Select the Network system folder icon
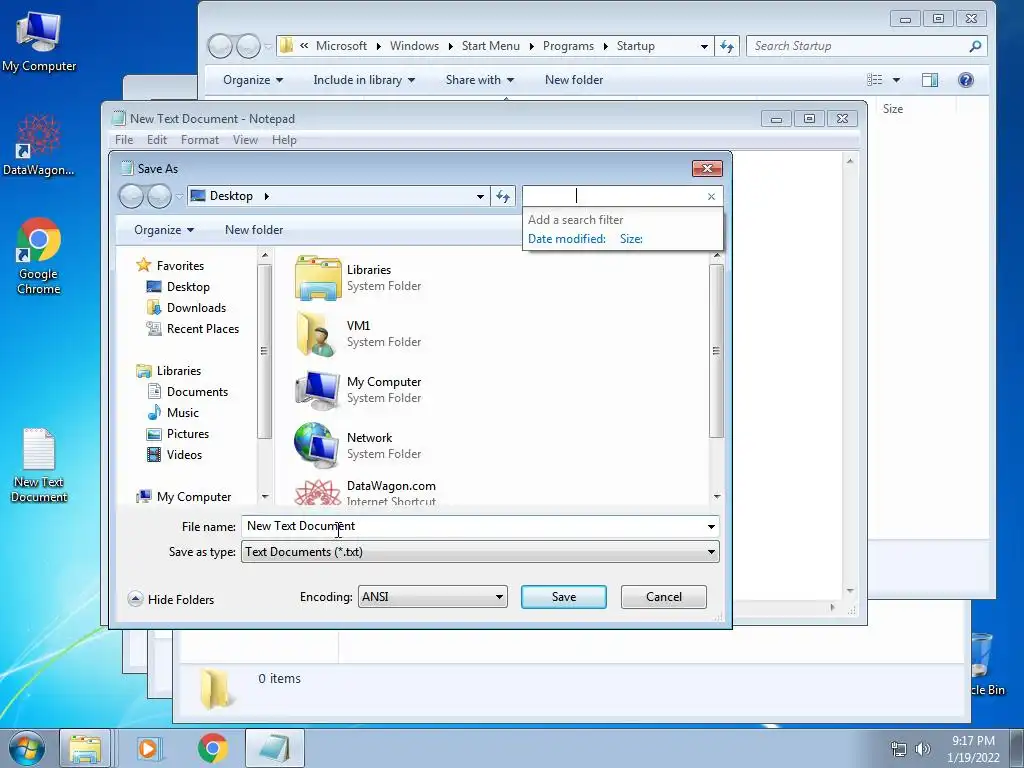The image size is (1024, 768). 318,445
